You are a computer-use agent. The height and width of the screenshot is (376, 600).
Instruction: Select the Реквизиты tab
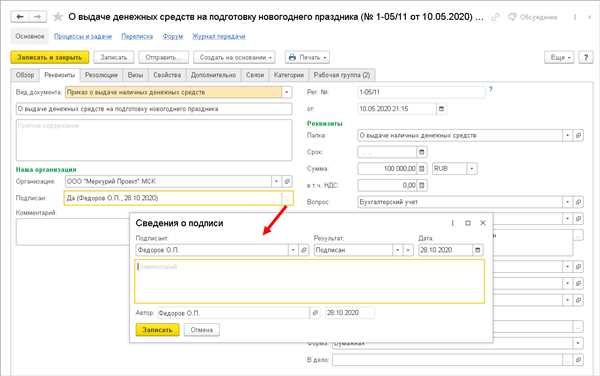[x=60, y=75]
